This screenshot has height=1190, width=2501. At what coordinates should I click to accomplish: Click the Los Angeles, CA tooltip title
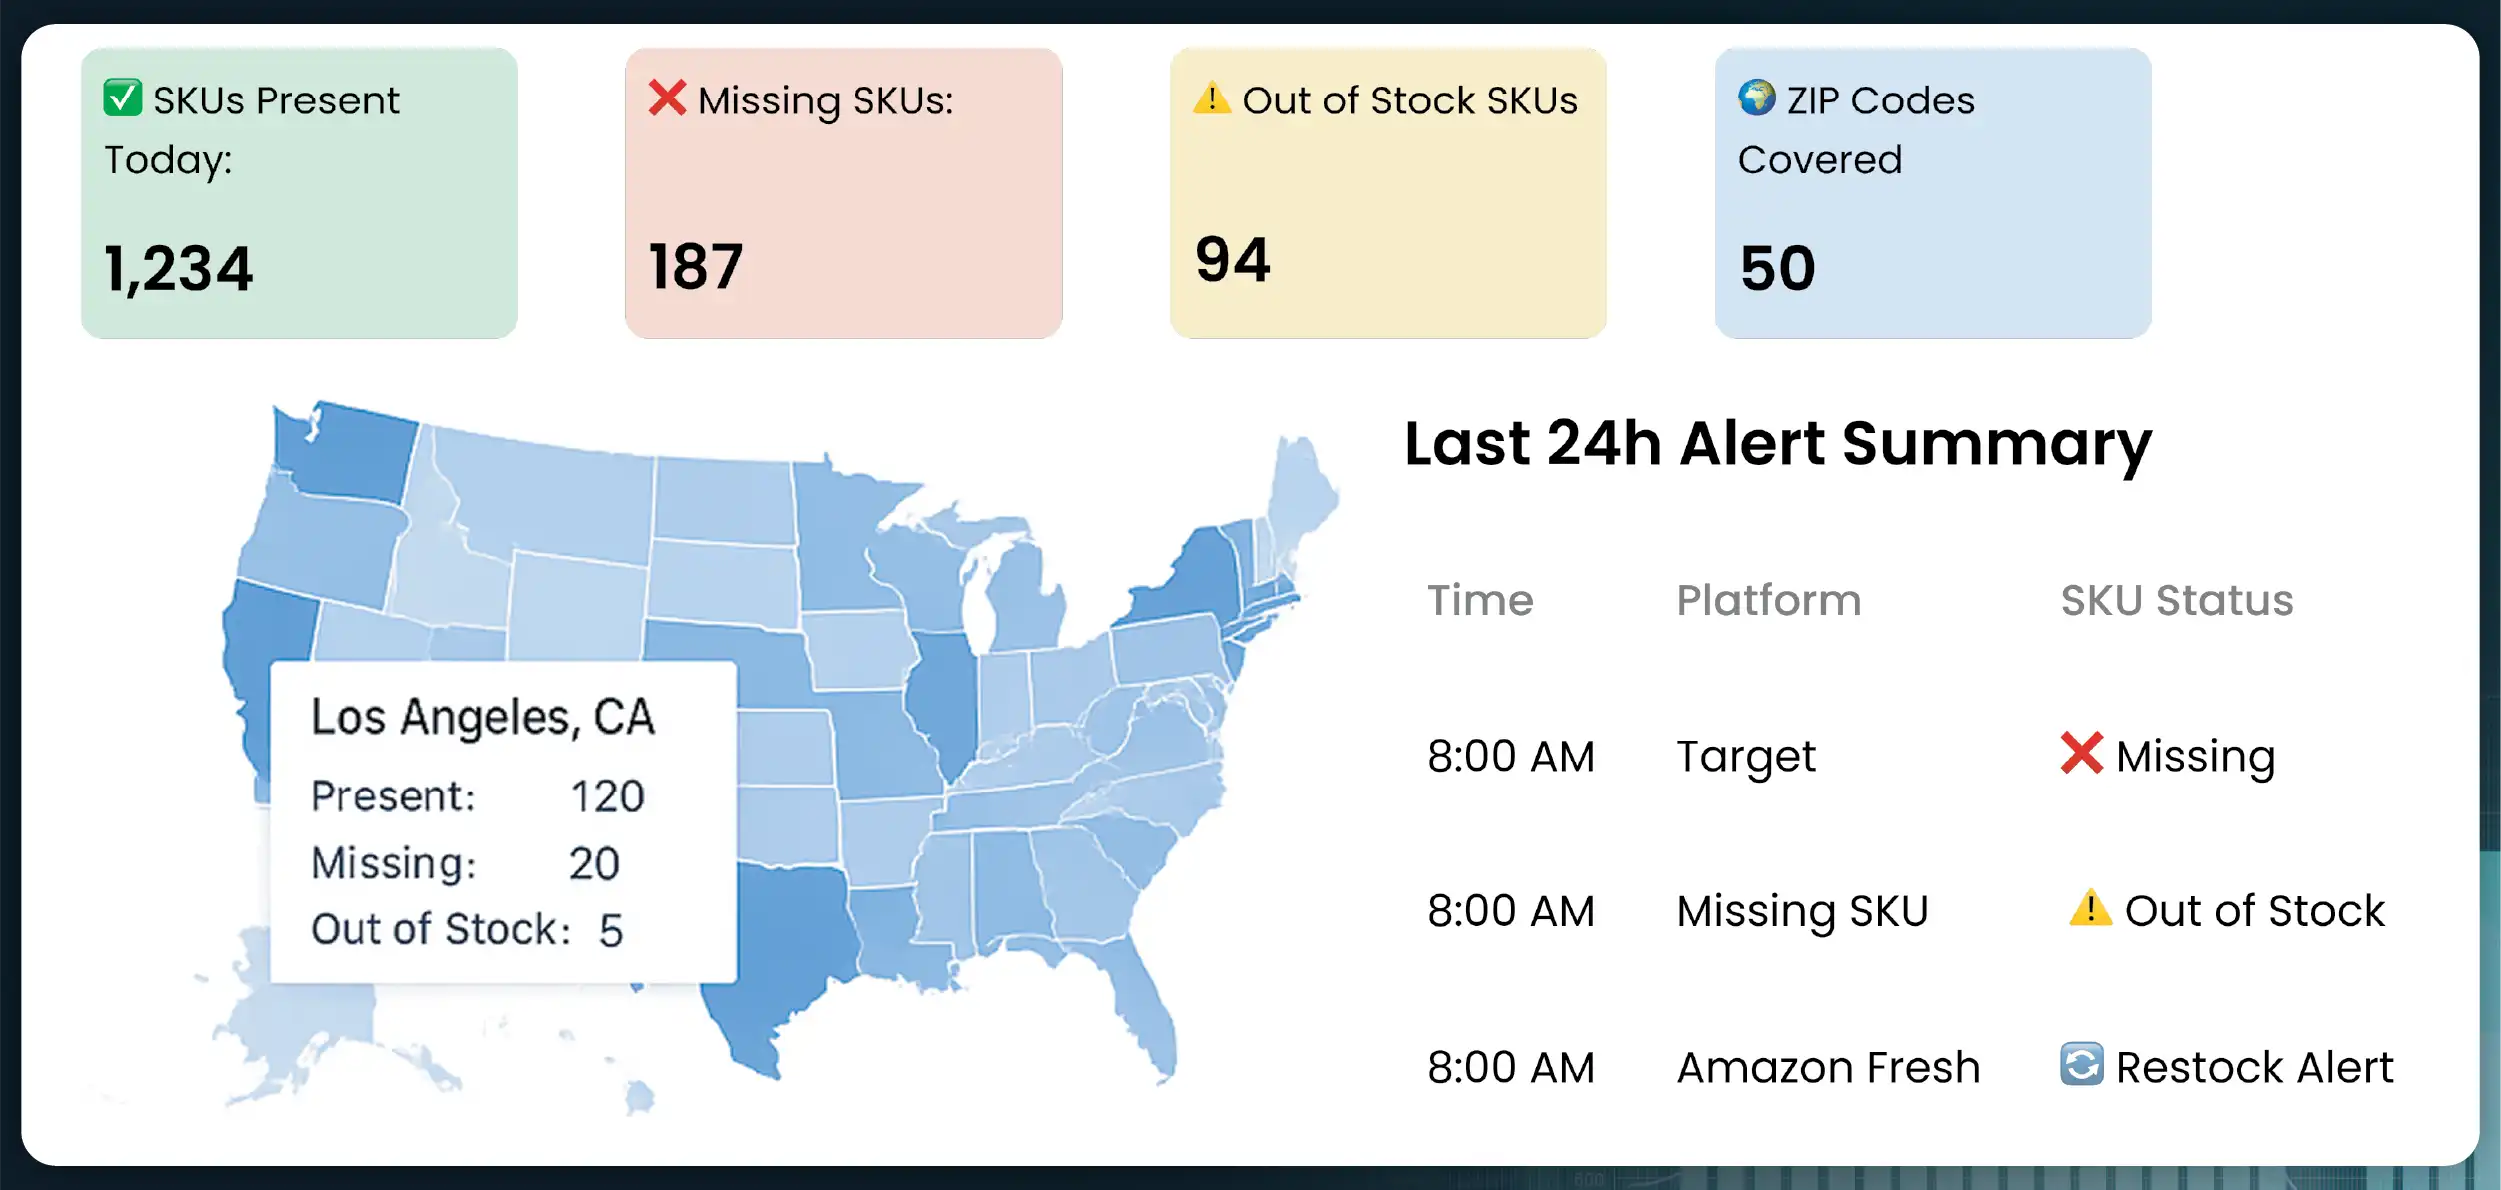click(483, 717)
